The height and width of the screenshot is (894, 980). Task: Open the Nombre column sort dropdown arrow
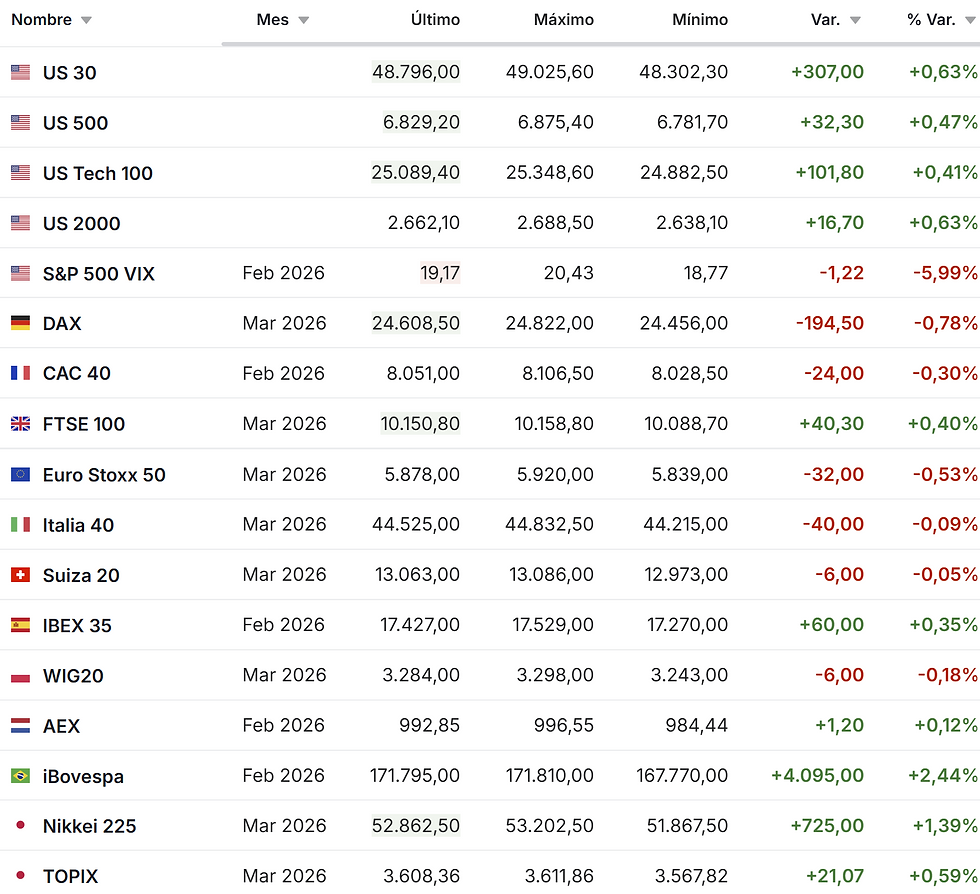point(86,20)
